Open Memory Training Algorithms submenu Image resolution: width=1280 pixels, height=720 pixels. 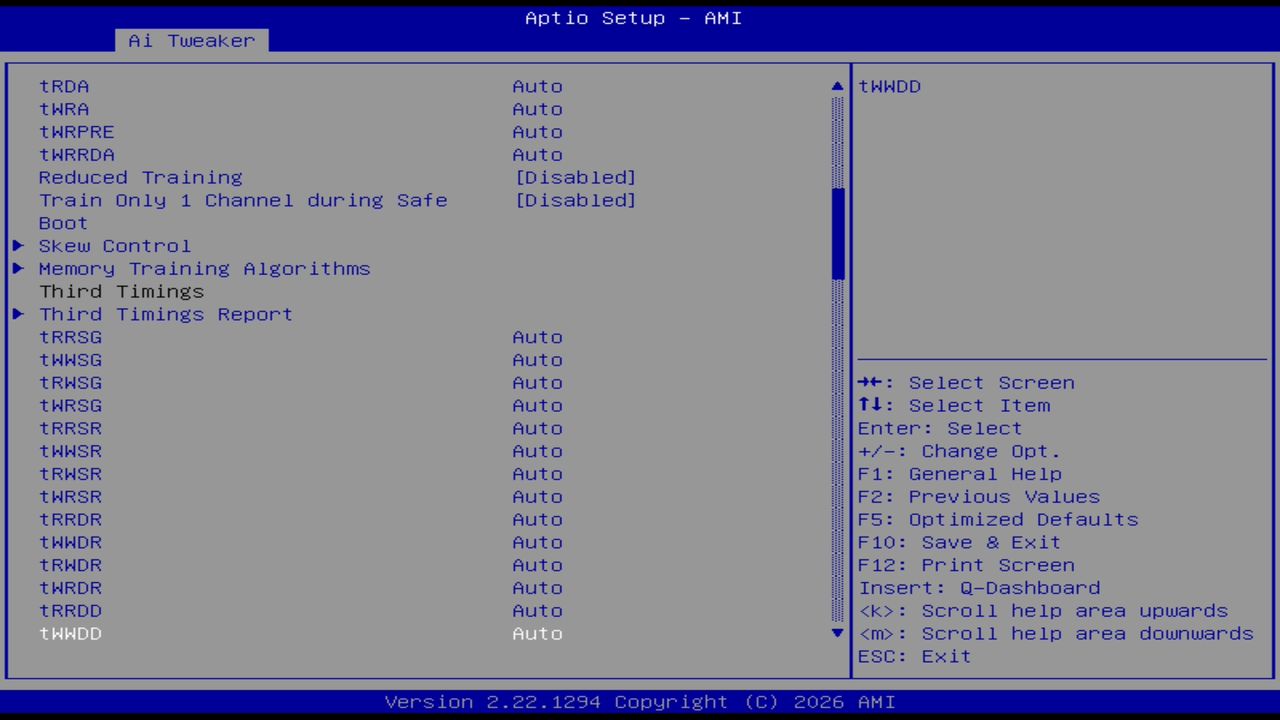[x=204, y=268]
